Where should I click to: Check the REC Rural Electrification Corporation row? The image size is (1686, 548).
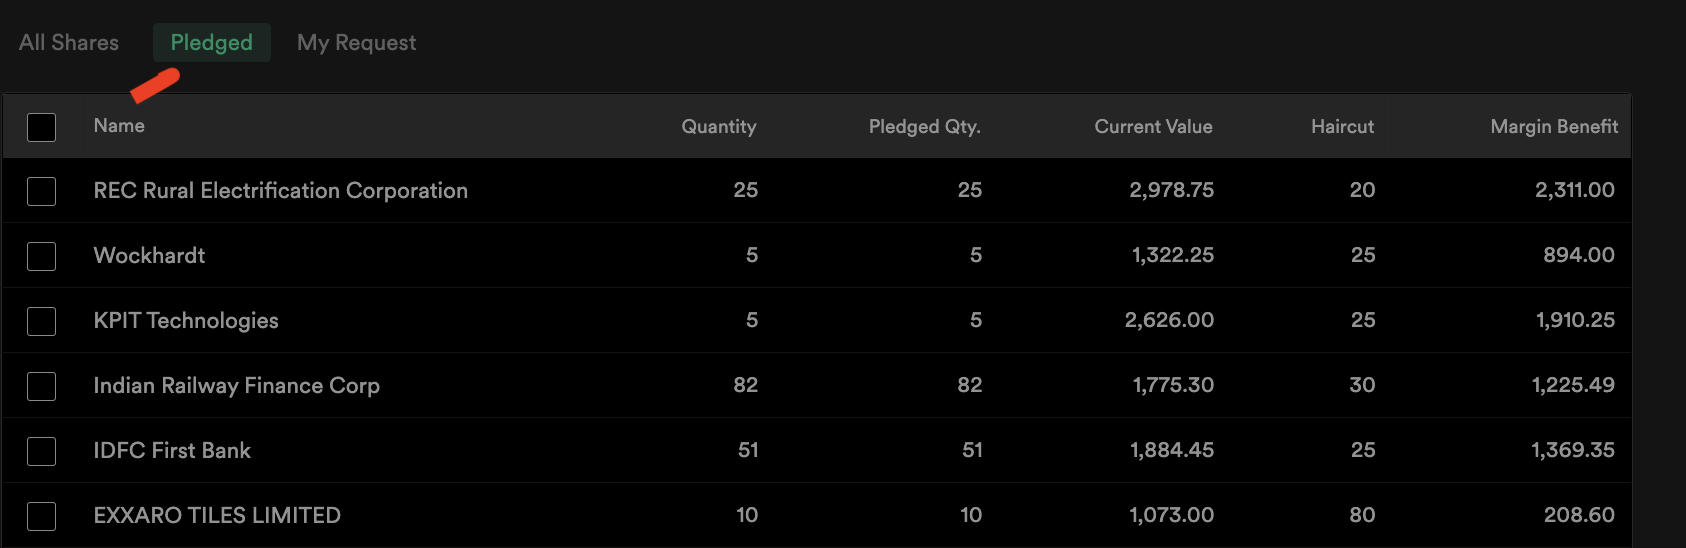[x=41, y=191]
